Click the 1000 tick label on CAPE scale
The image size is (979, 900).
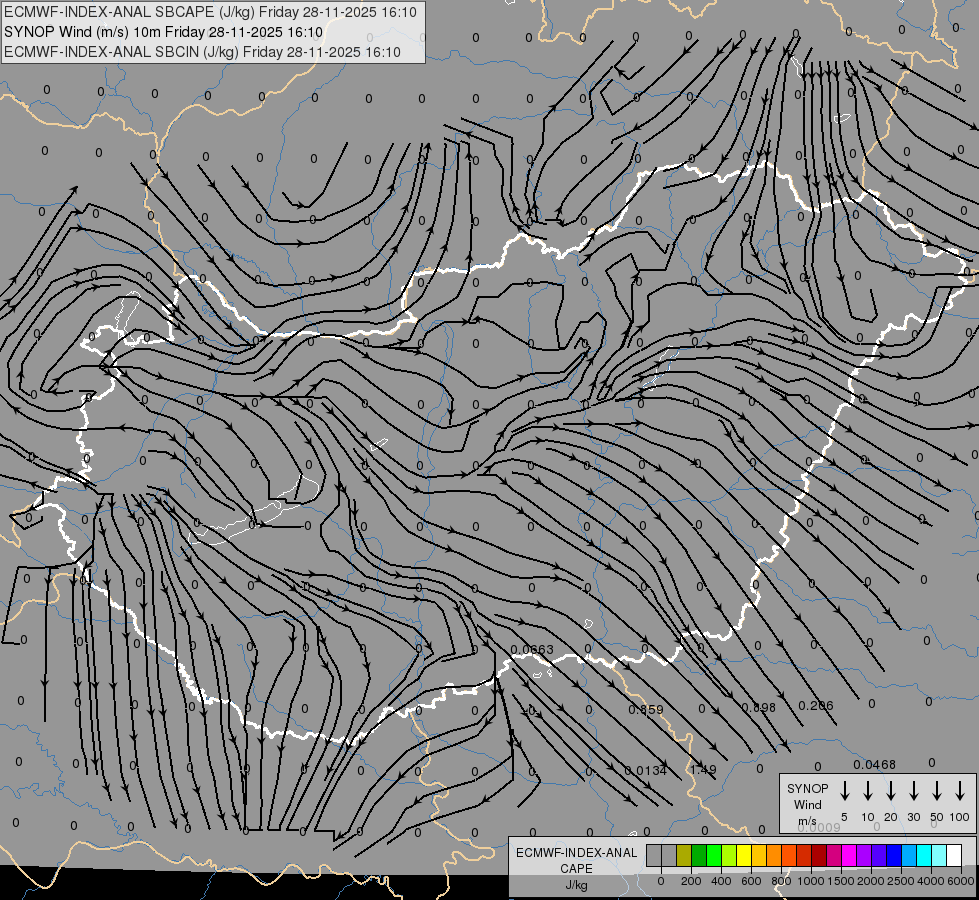[810, 881]
